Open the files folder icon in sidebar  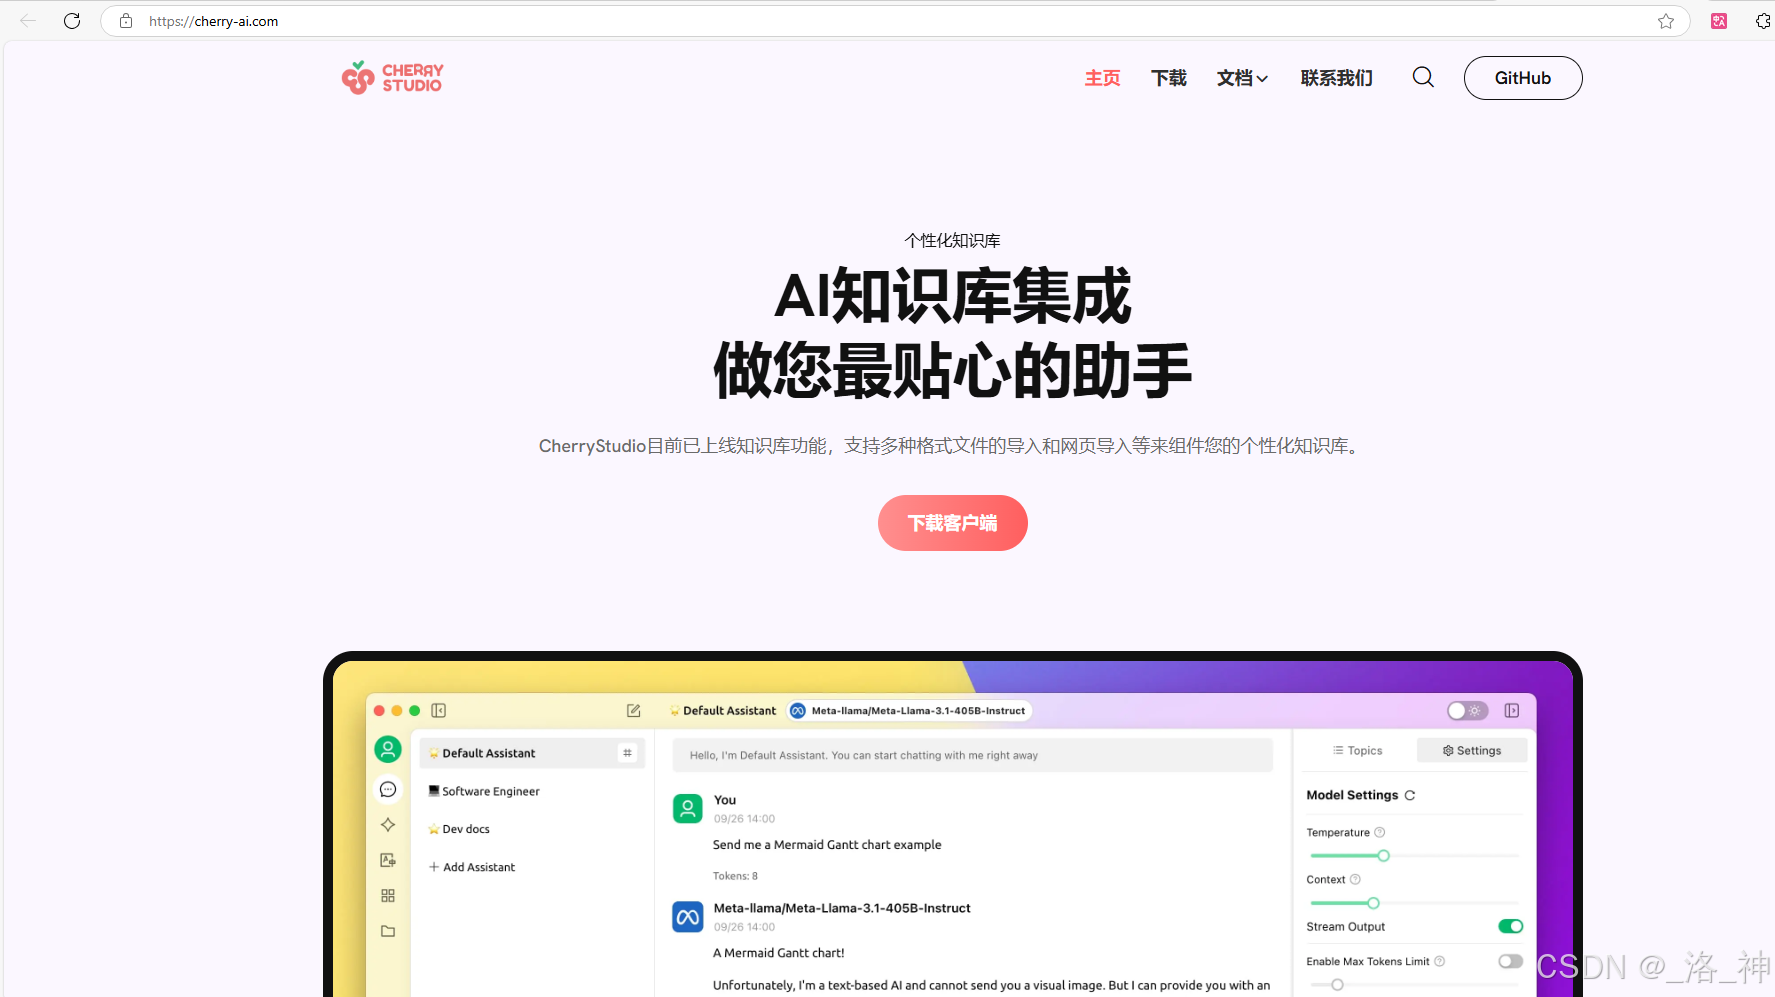[x=387, y=930]
